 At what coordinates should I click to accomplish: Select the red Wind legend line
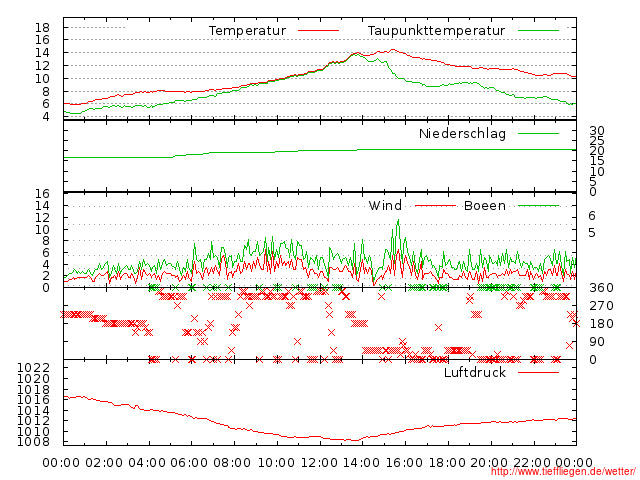tap(435, 206)
